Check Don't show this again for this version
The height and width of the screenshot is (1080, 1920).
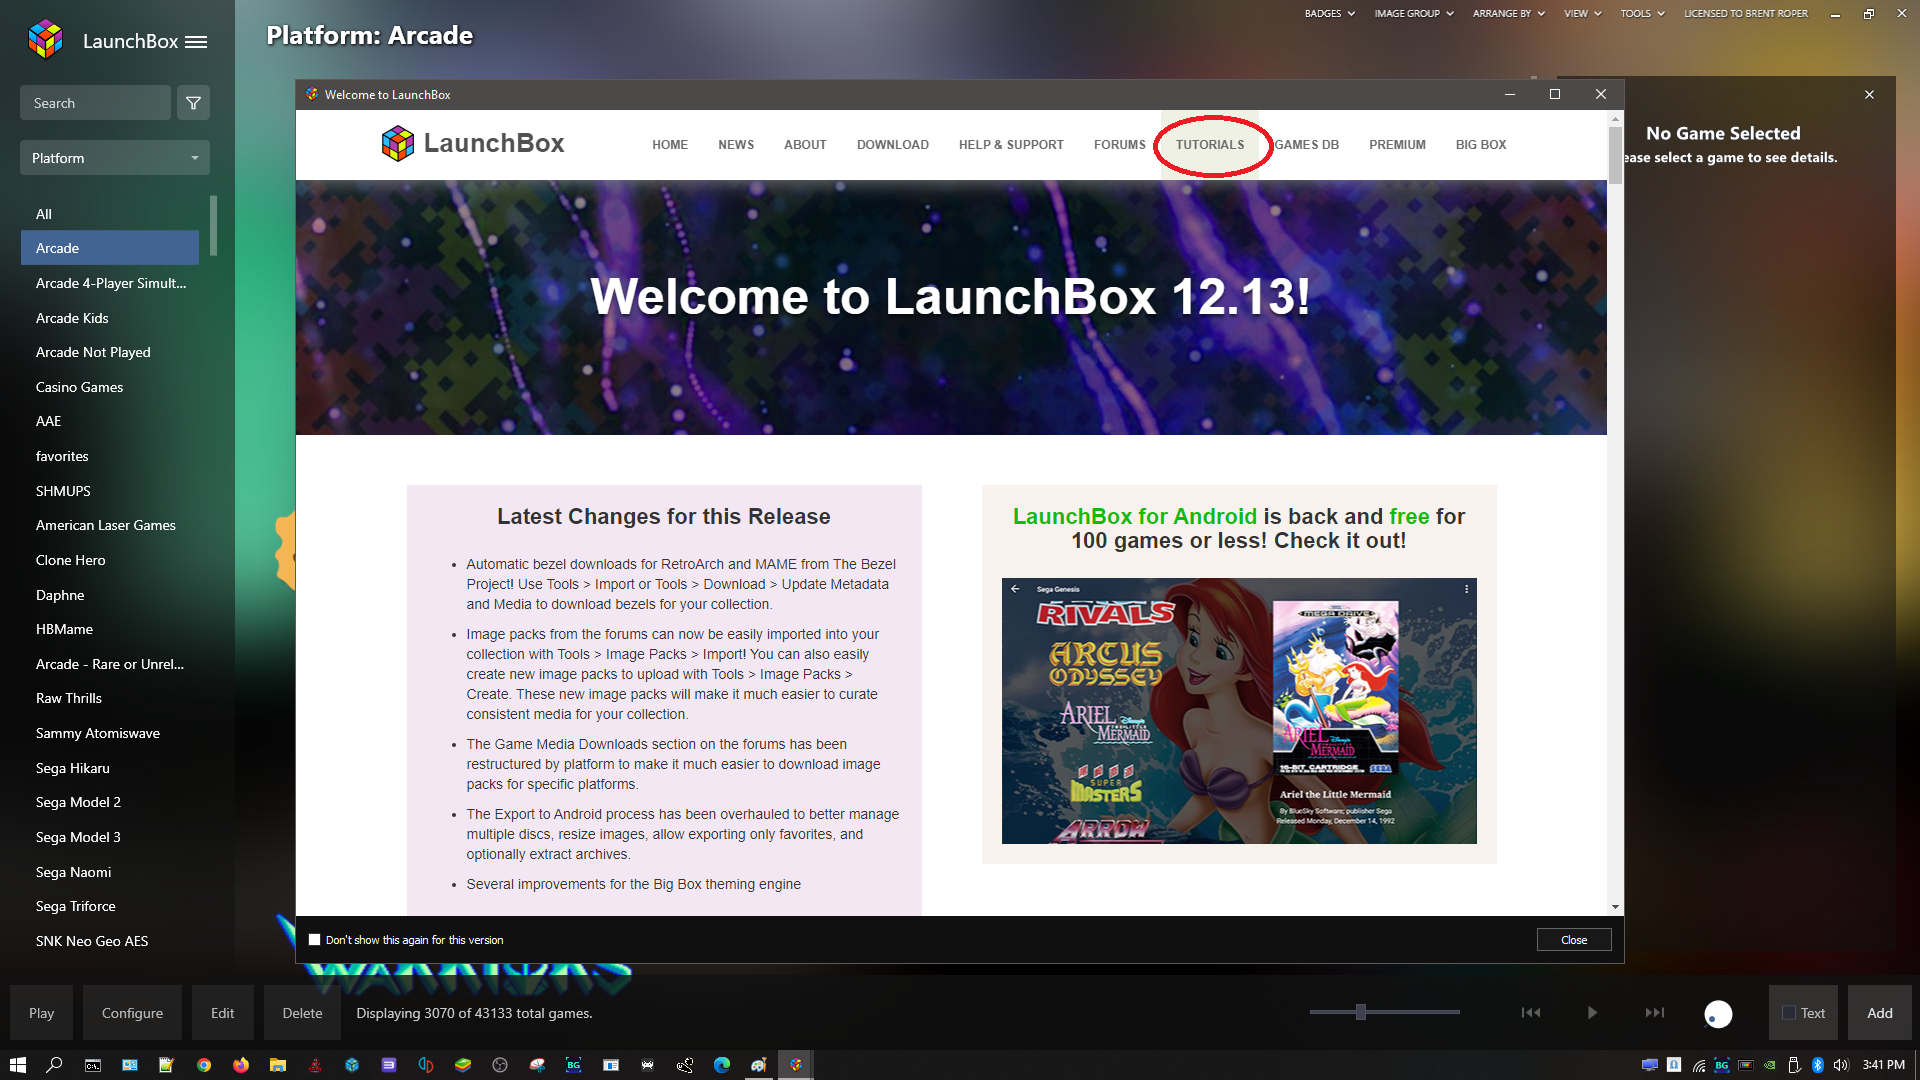pos(315,940)
